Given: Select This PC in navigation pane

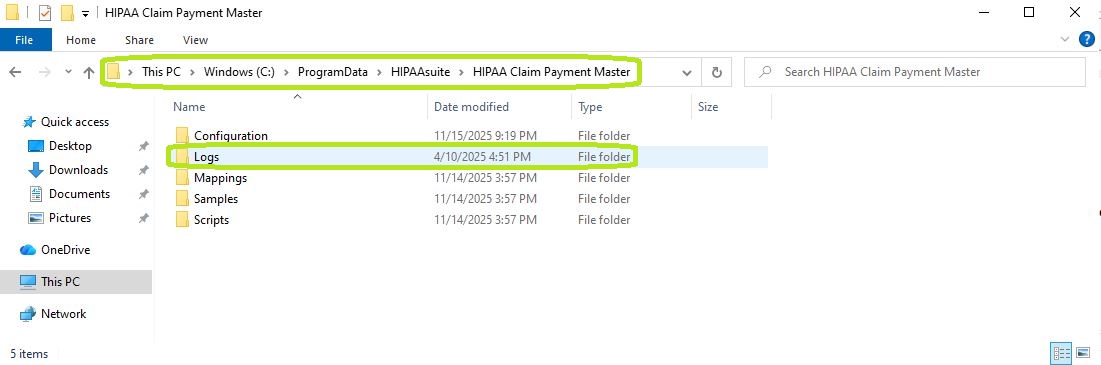Looking at the screenshot, I should pos(76,281).
